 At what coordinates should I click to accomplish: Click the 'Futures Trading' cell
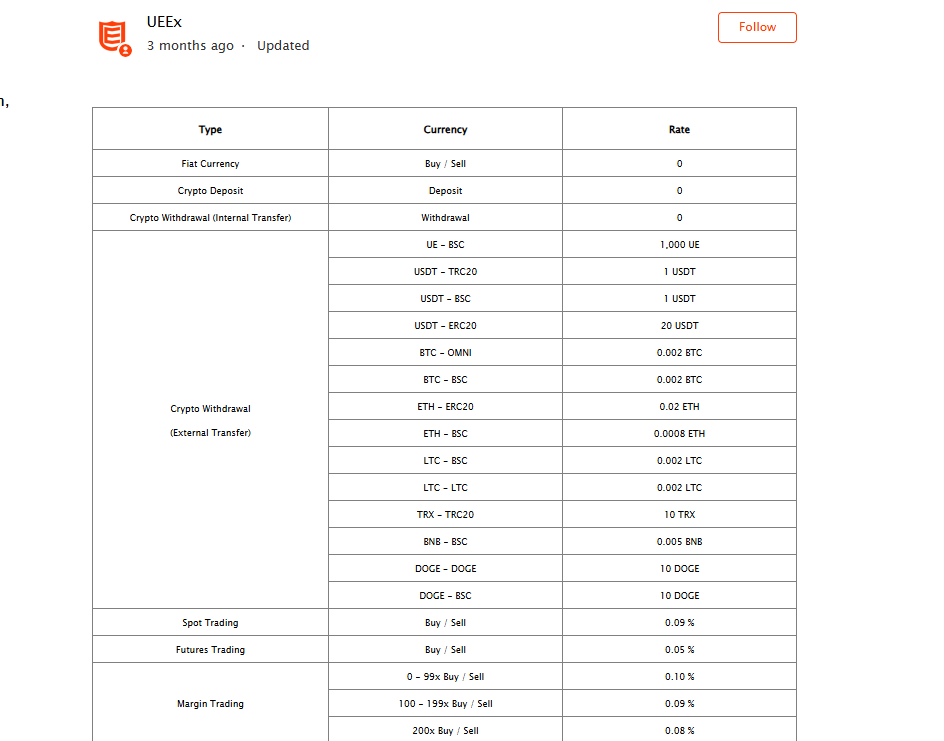pyautogui.click(x=210, y=650)
